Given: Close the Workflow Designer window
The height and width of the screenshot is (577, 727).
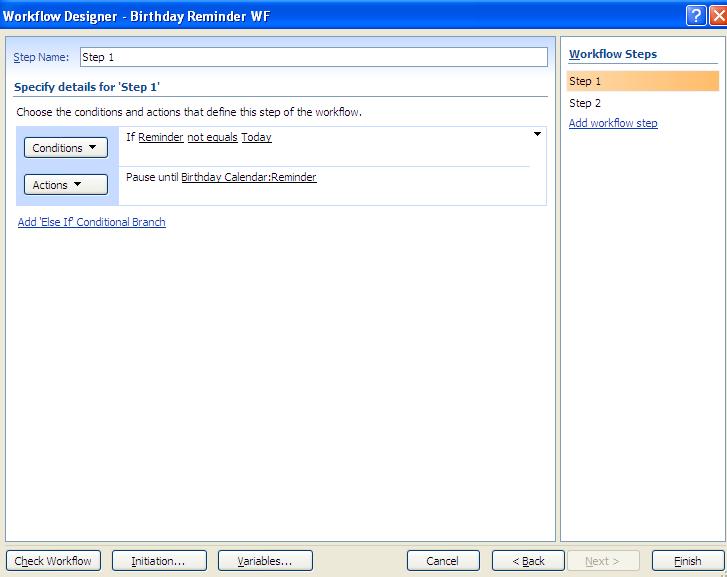Looking at the screenshot, I should (x=718, y=16).
